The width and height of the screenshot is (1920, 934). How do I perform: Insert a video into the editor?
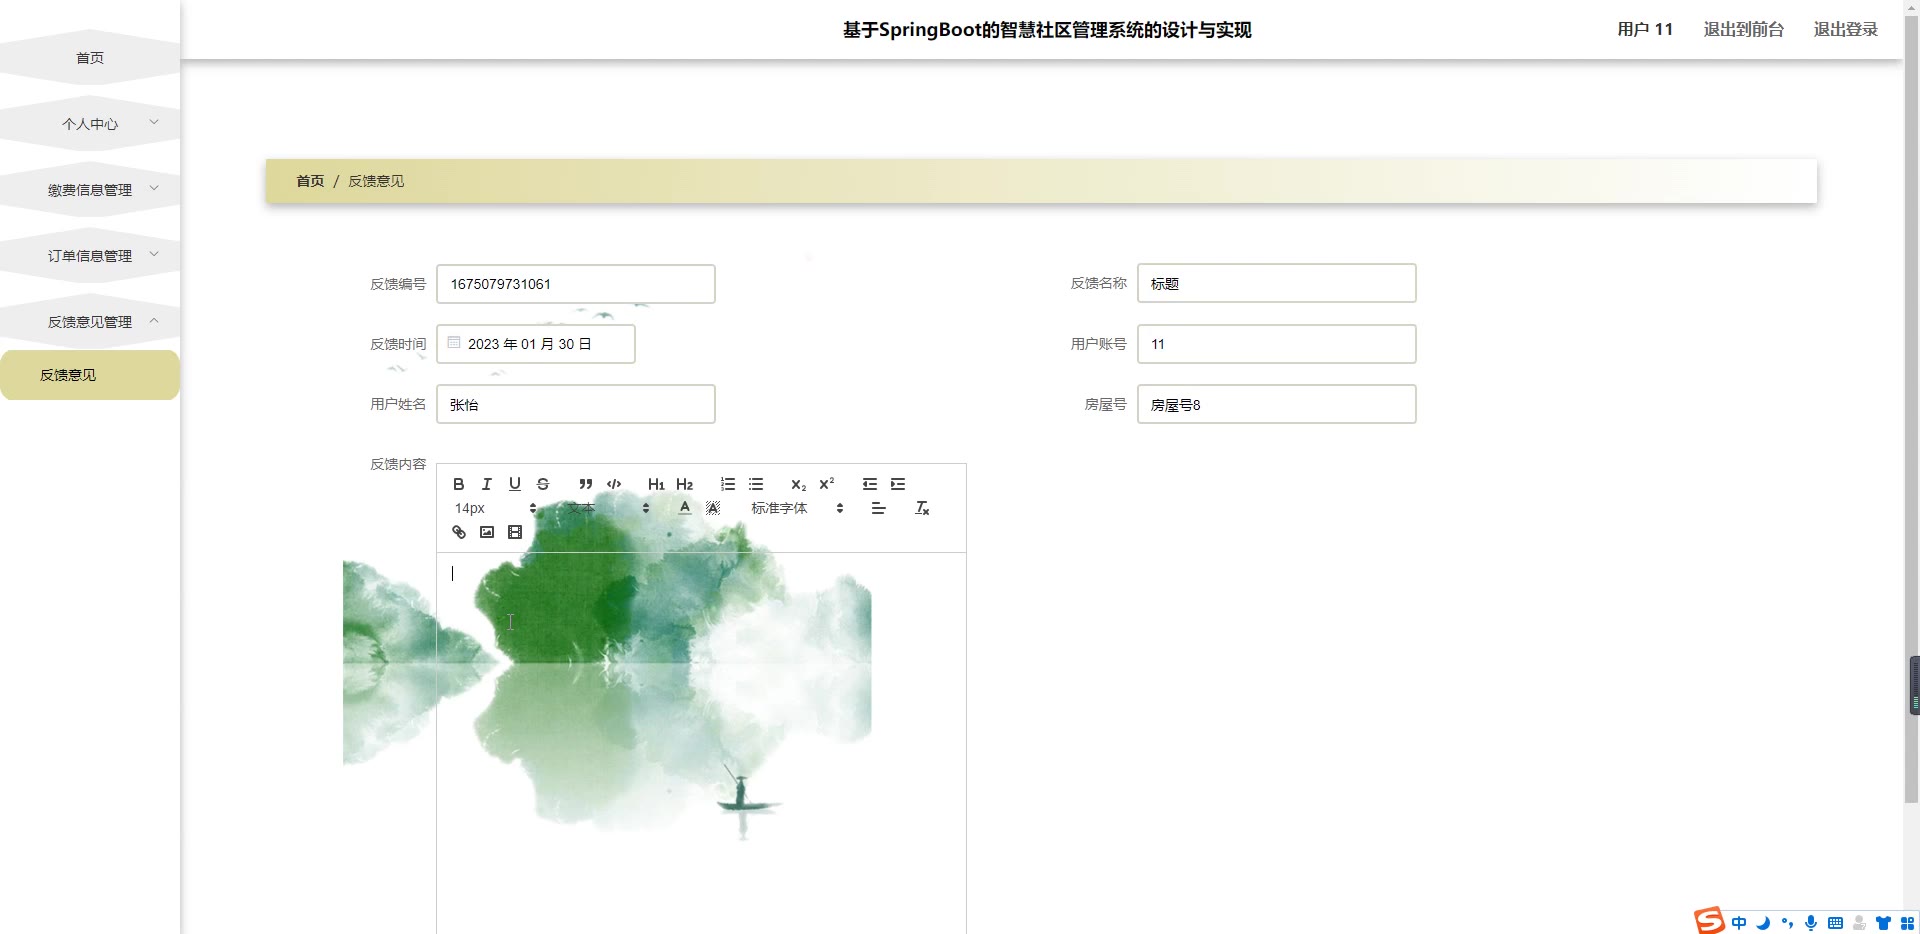[515, 532]
